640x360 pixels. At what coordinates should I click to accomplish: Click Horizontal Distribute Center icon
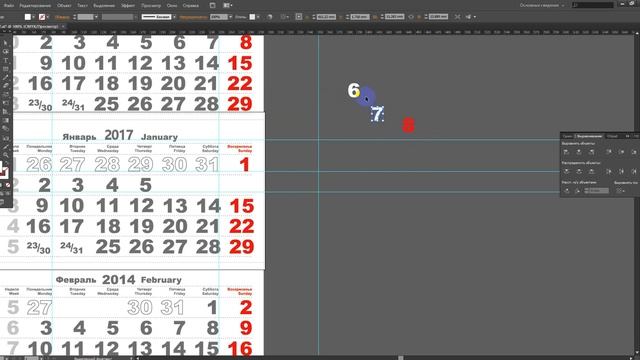pyautogui.click(x=621, y=171)
